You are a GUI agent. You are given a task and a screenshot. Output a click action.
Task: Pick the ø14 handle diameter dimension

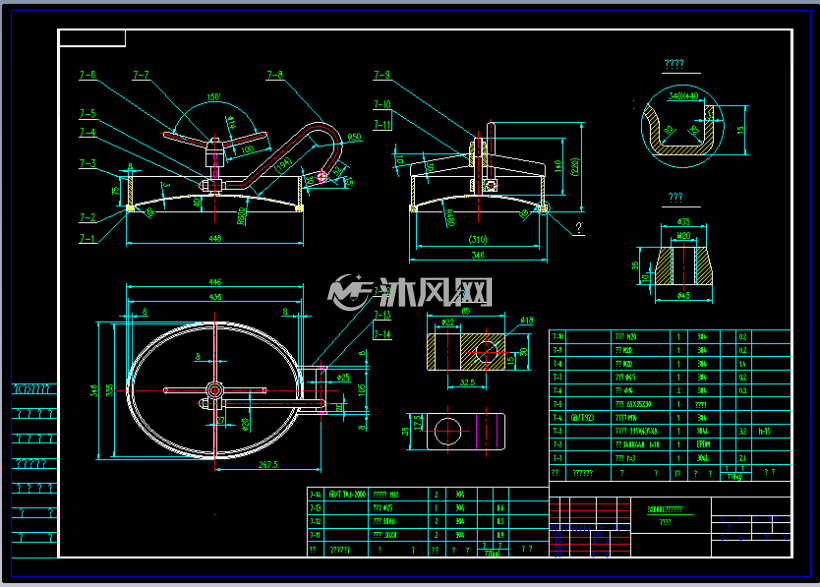pos(231,122)
